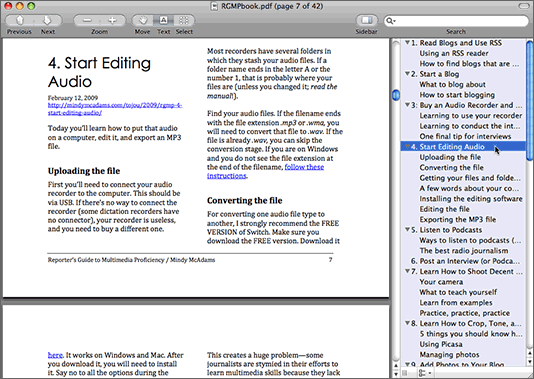Screen dimensions: 534x379
Task: Open 'How to start blogging' entry
Action: tap(457, 95)
